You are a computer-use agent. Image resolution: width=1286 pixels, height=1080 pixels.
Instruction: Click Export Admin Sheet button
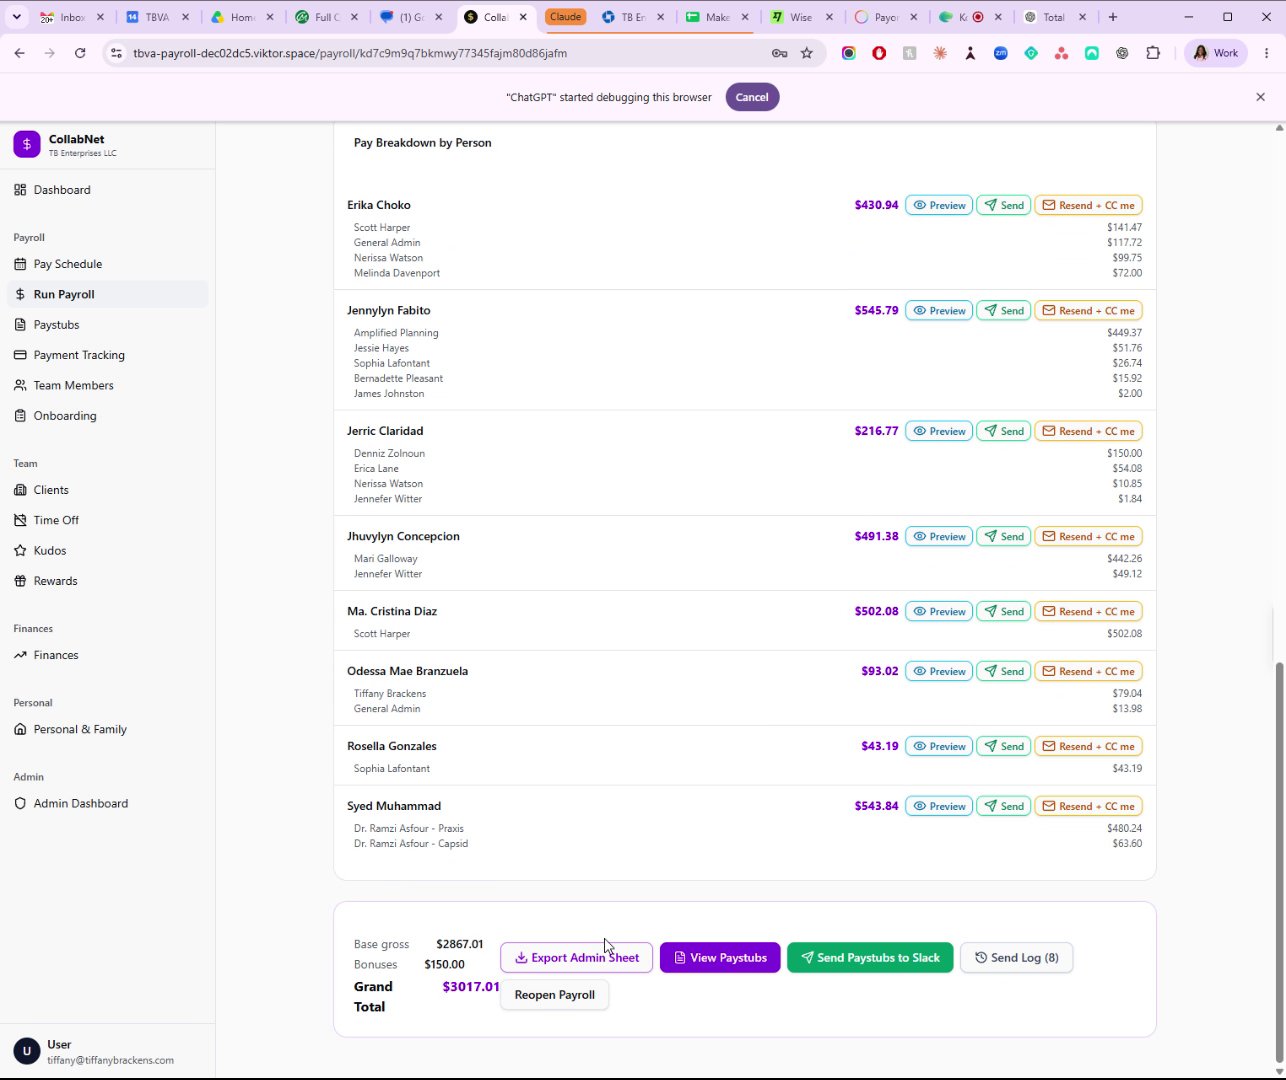(x=577, y=958)
